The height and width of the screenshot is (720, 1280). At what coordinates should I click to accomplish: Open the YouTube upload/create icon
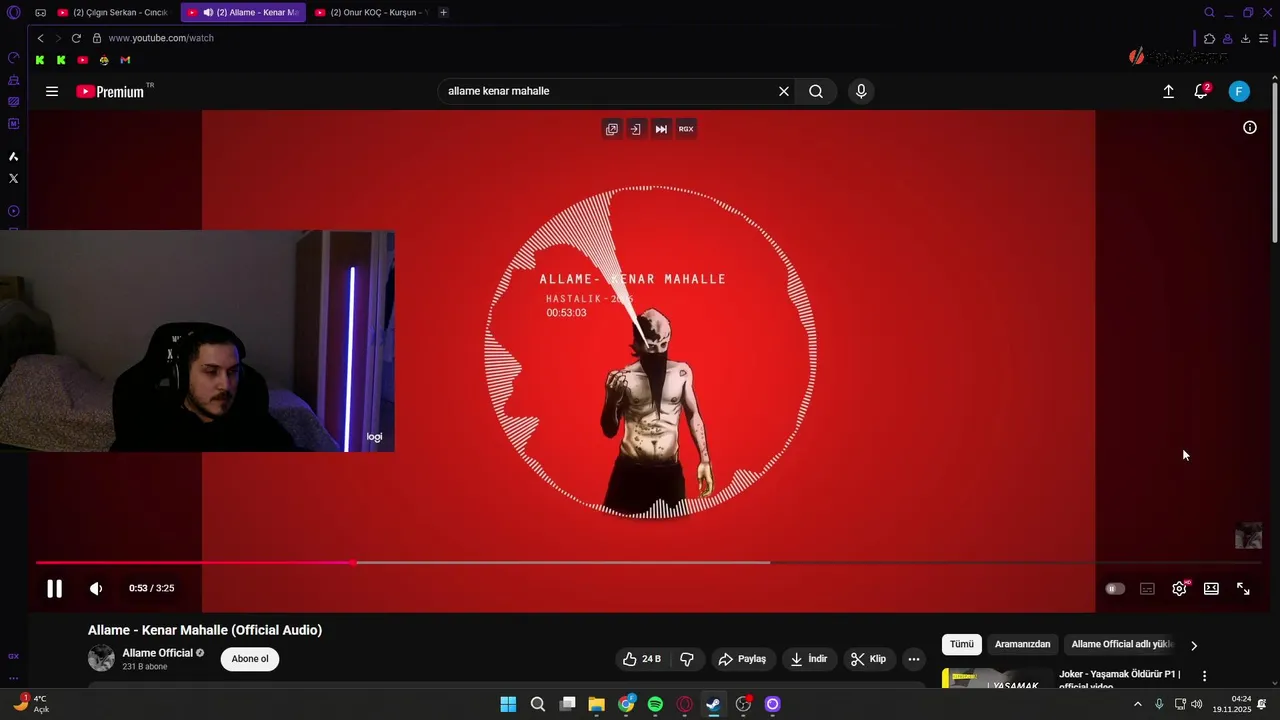pos(1168,91)
